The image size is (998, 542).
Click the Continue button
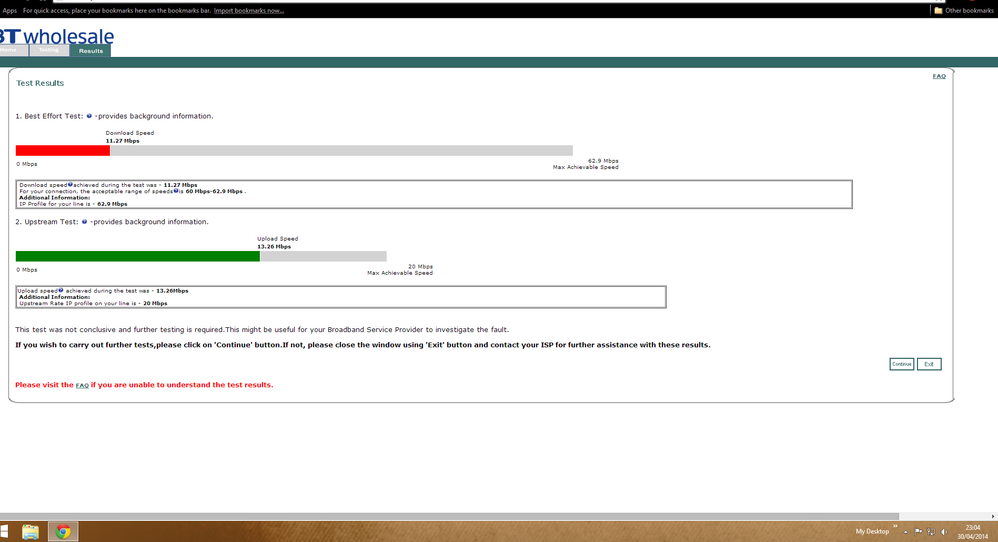point(901,364)
